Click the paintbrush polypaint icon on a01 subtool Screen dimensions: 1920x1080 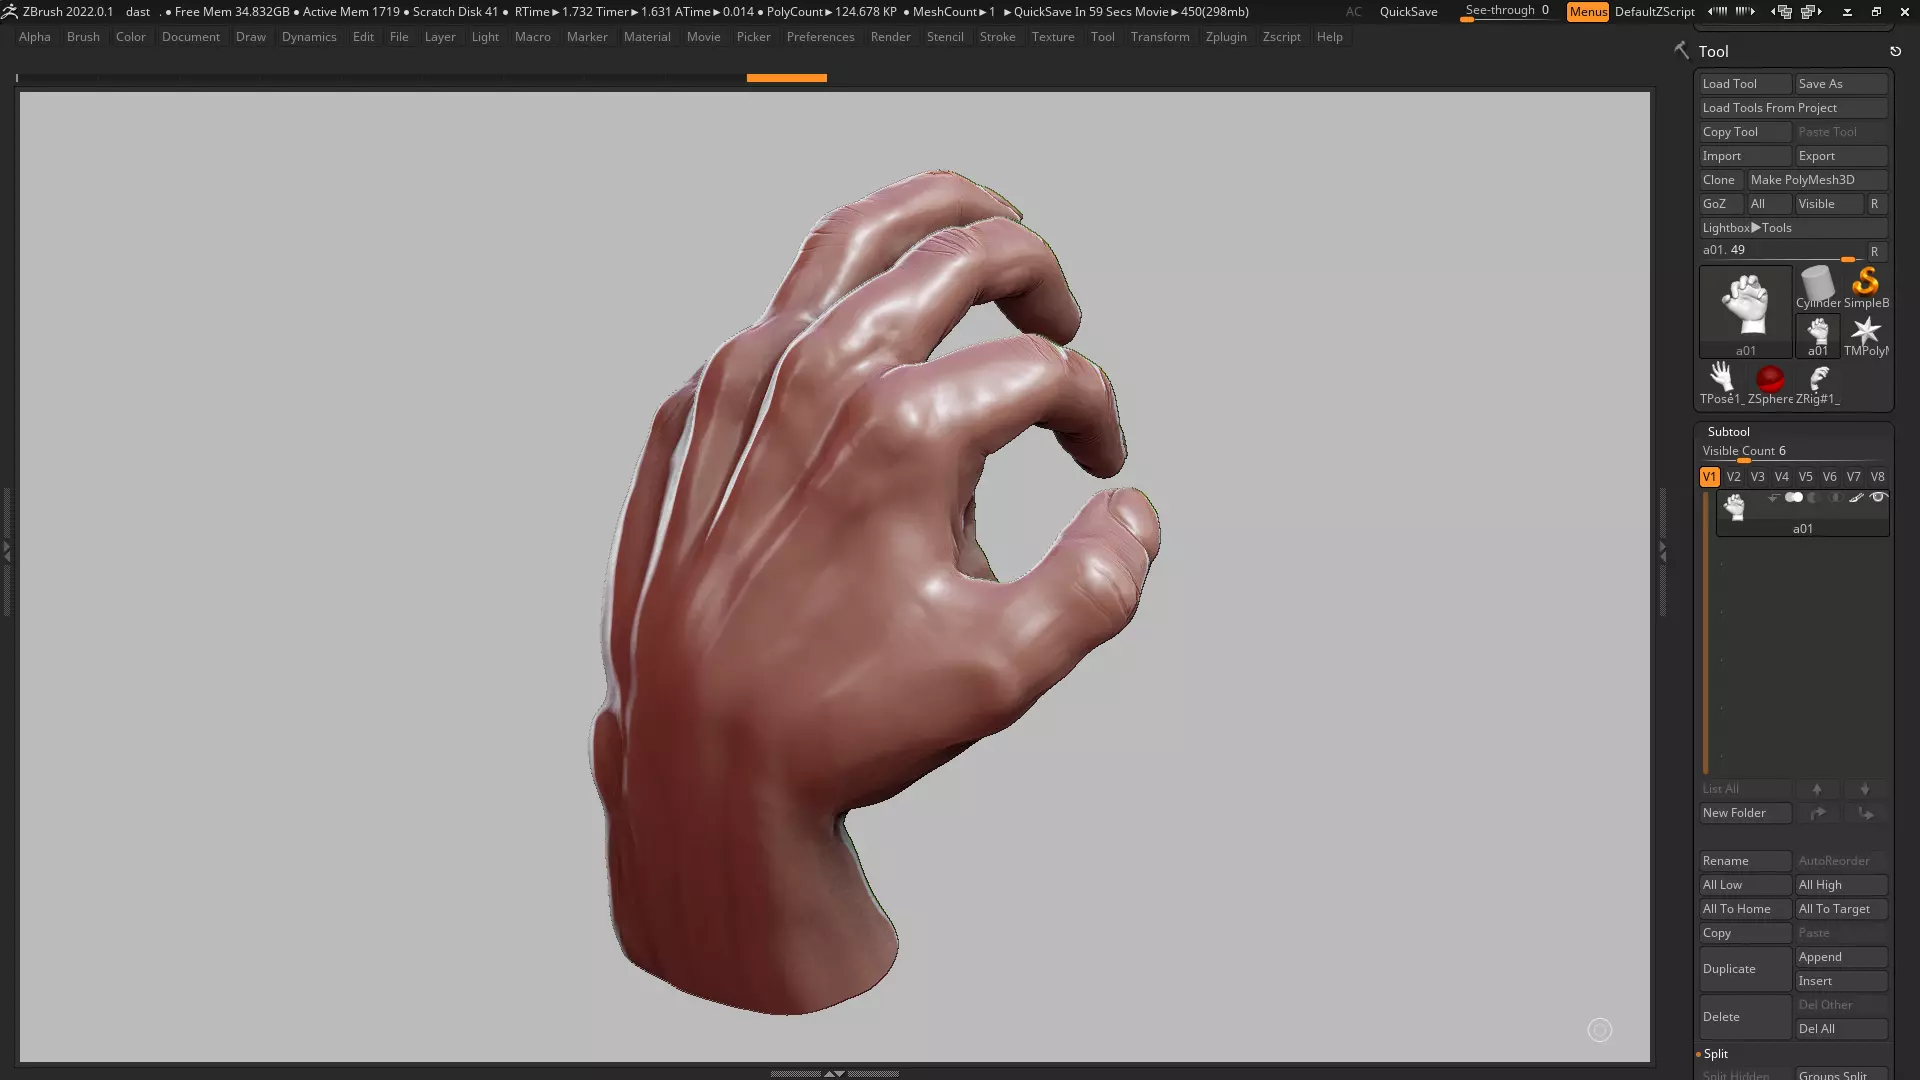[x=1856, y=498]
